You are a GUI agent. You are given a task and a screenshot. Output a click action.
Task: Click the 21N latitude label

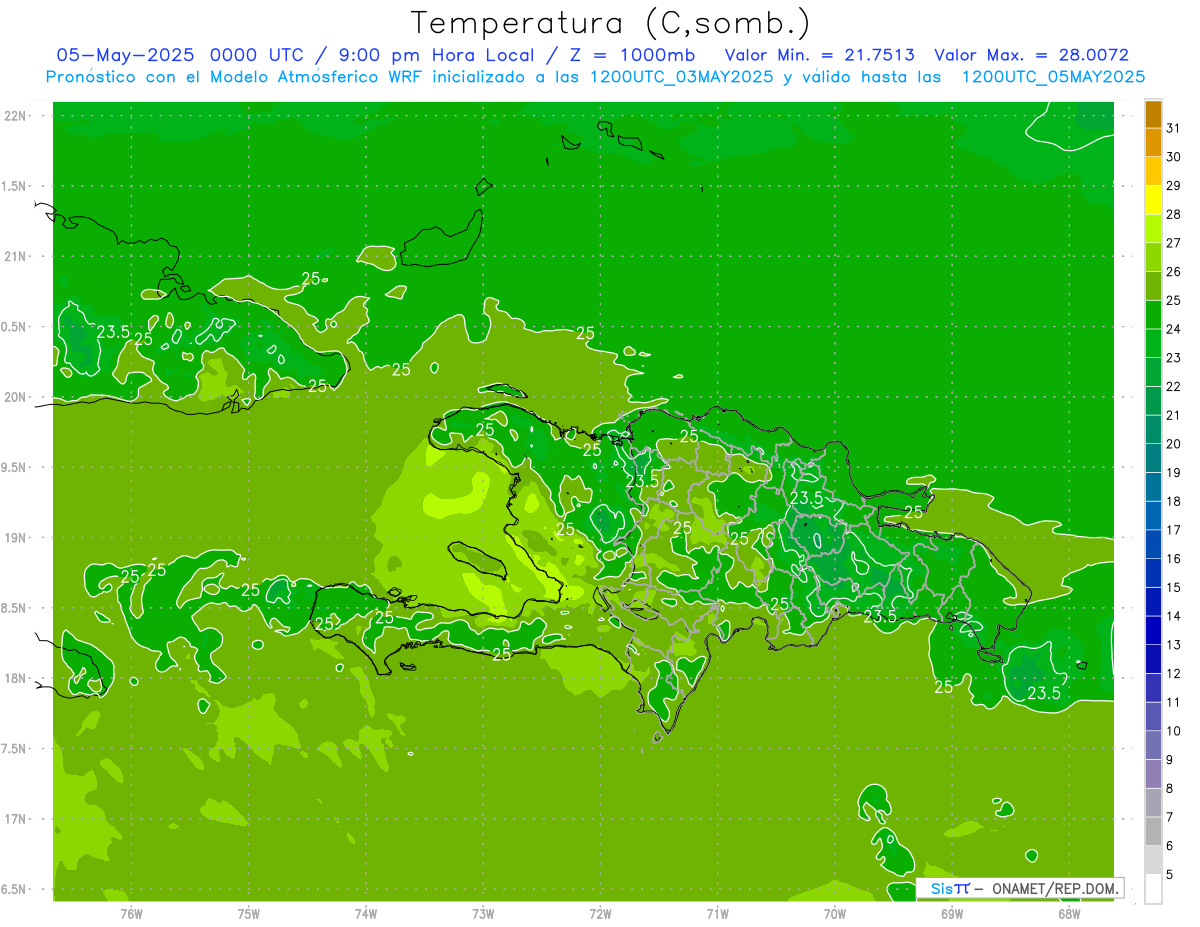pyautogui.click(x=15, y=256)
